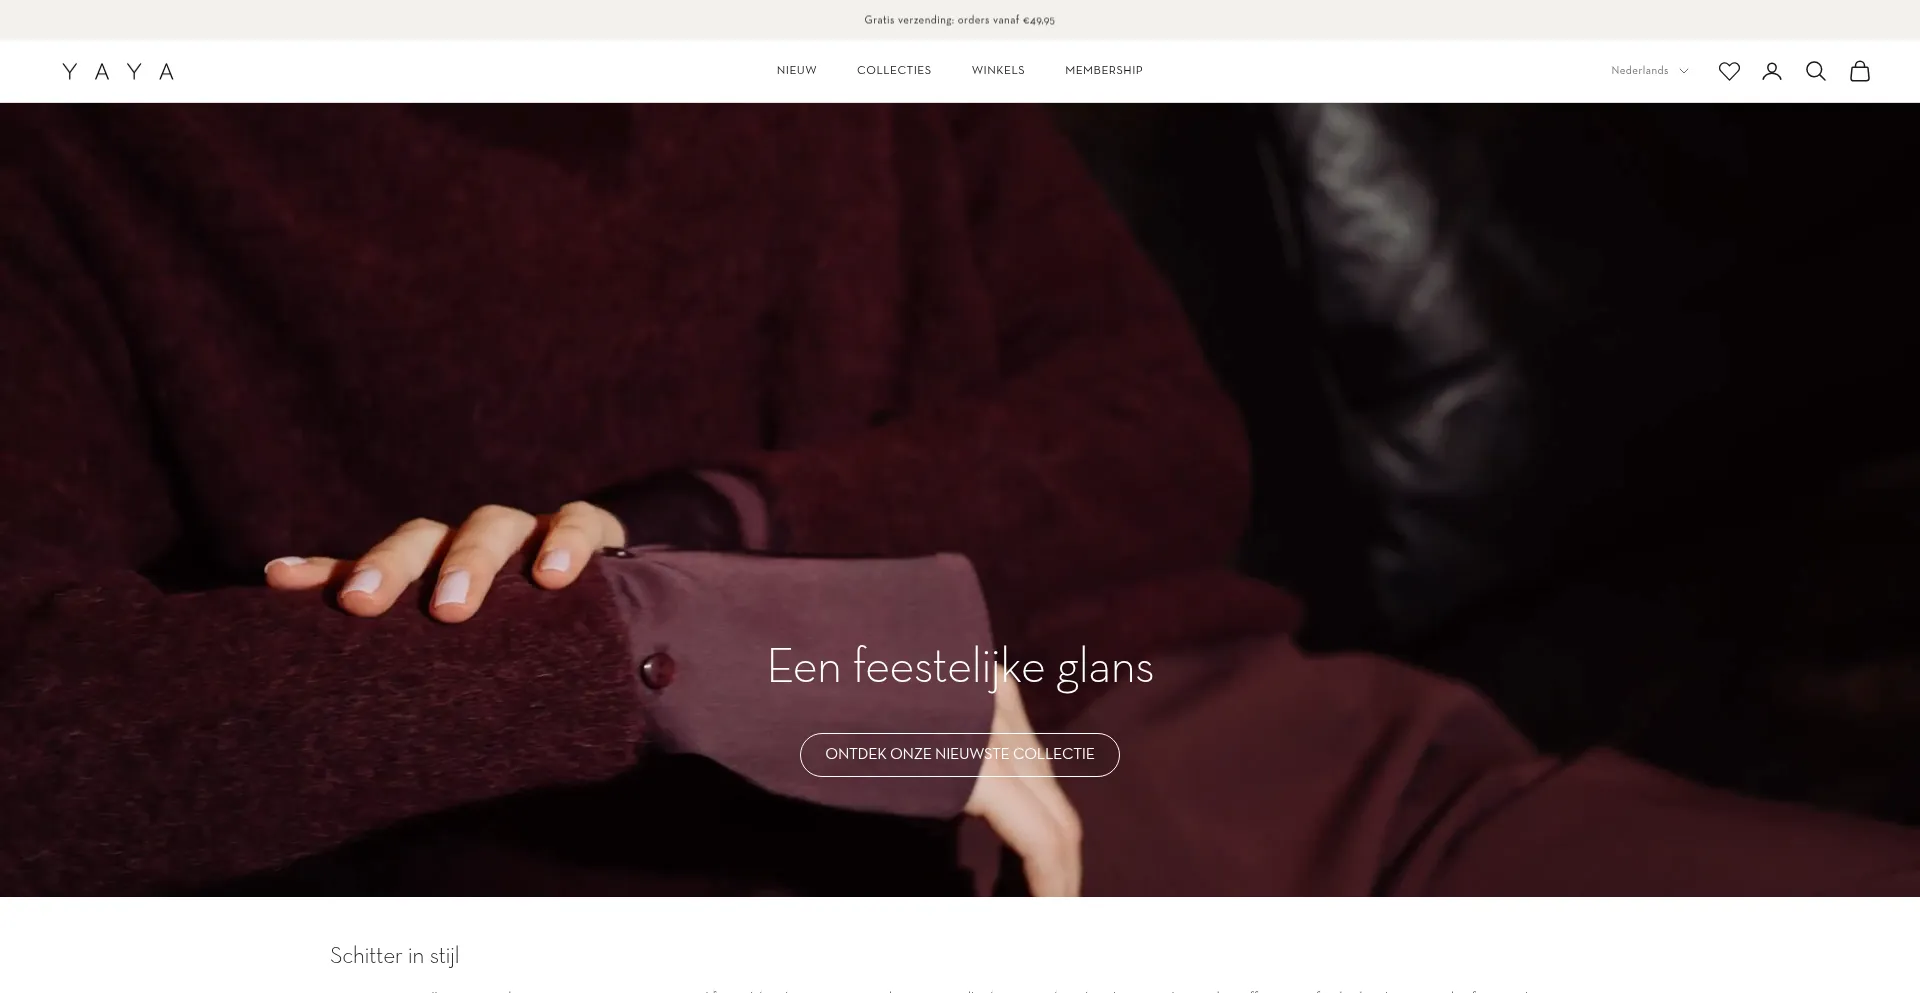The image size is (1920, 993).
Task: Click the round sleeve button in hero photo
Action: pos(657,670)
